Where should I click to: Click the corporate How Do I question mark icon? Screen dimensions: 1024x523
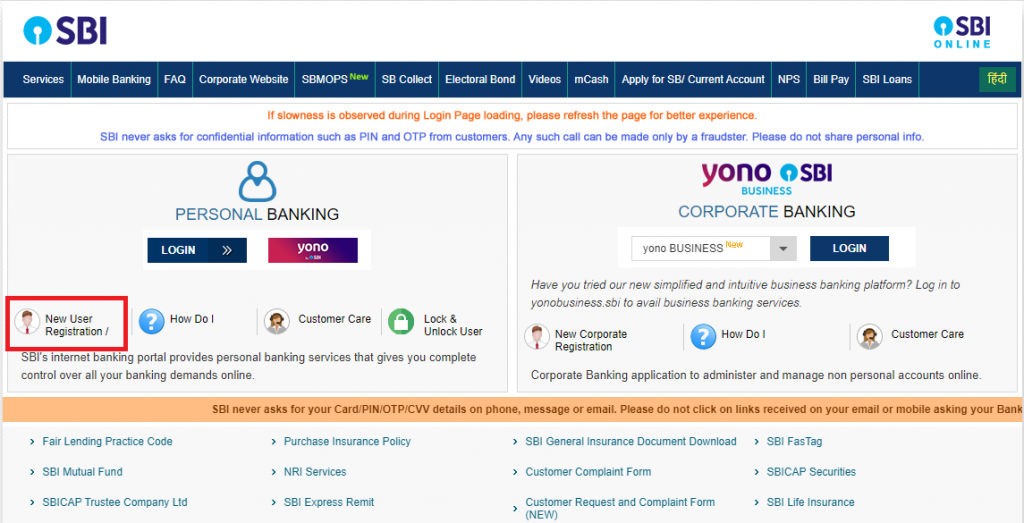(703, 337)
